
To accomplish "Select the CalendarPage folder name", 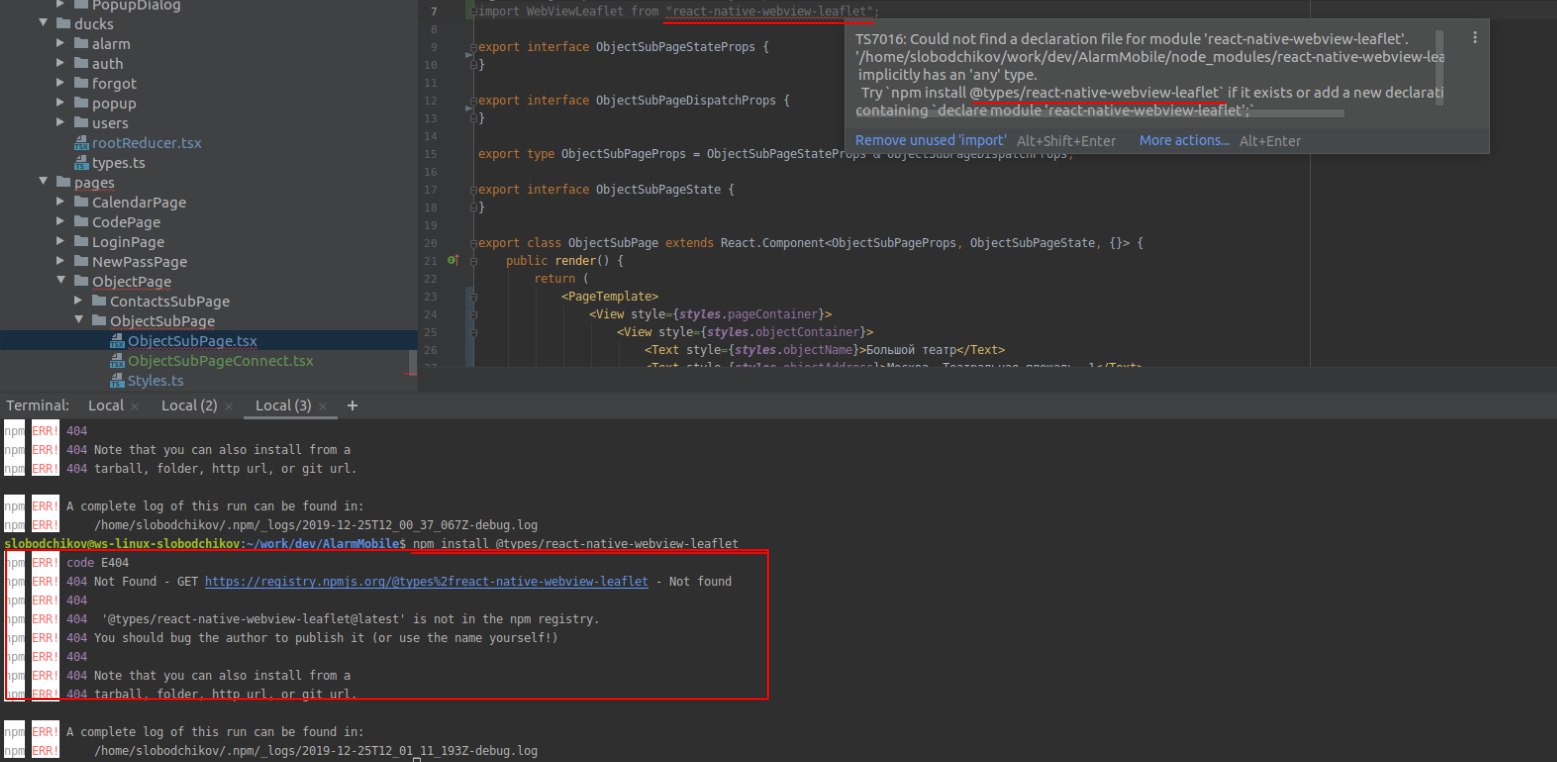I will 139,202.
